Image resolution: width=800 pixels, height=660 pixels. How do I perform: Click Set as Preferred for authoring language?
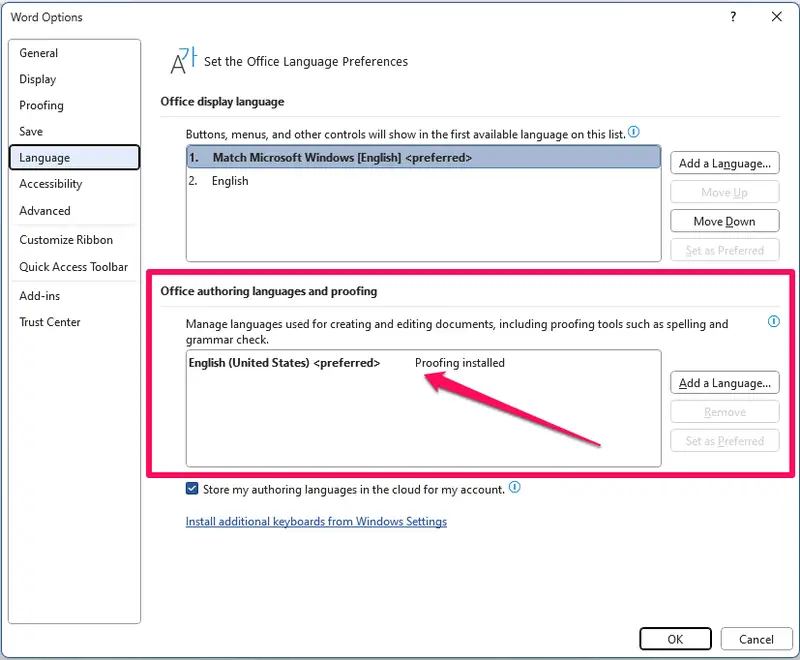tap(724, 440)
